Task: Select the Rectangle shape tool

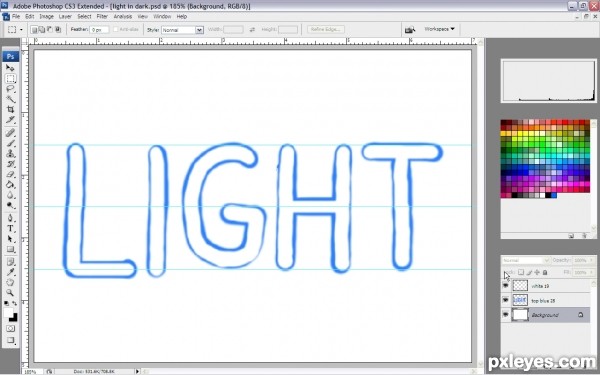Action: [10, 249]
